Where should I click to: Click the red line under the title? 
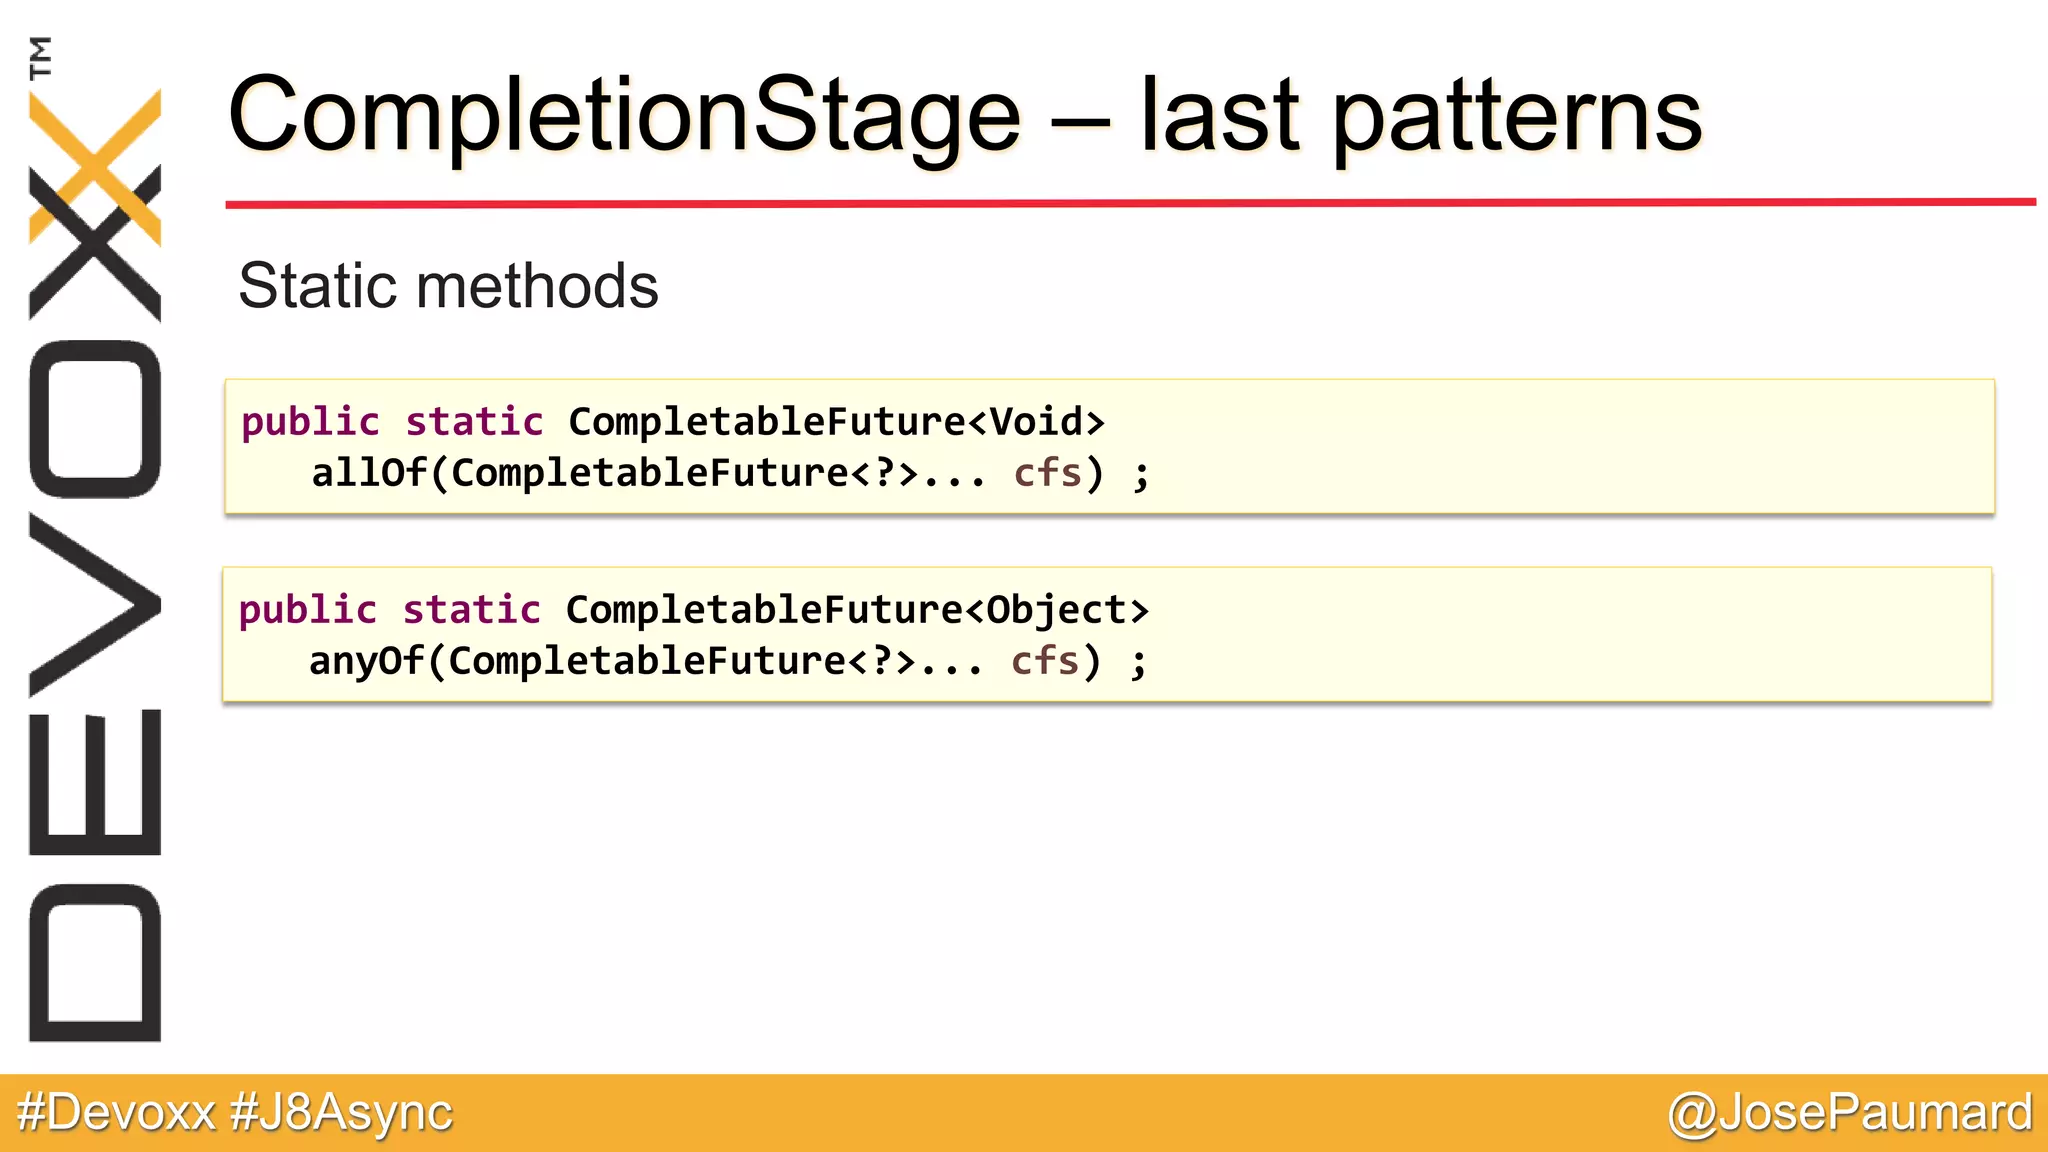coord(1130,203)
